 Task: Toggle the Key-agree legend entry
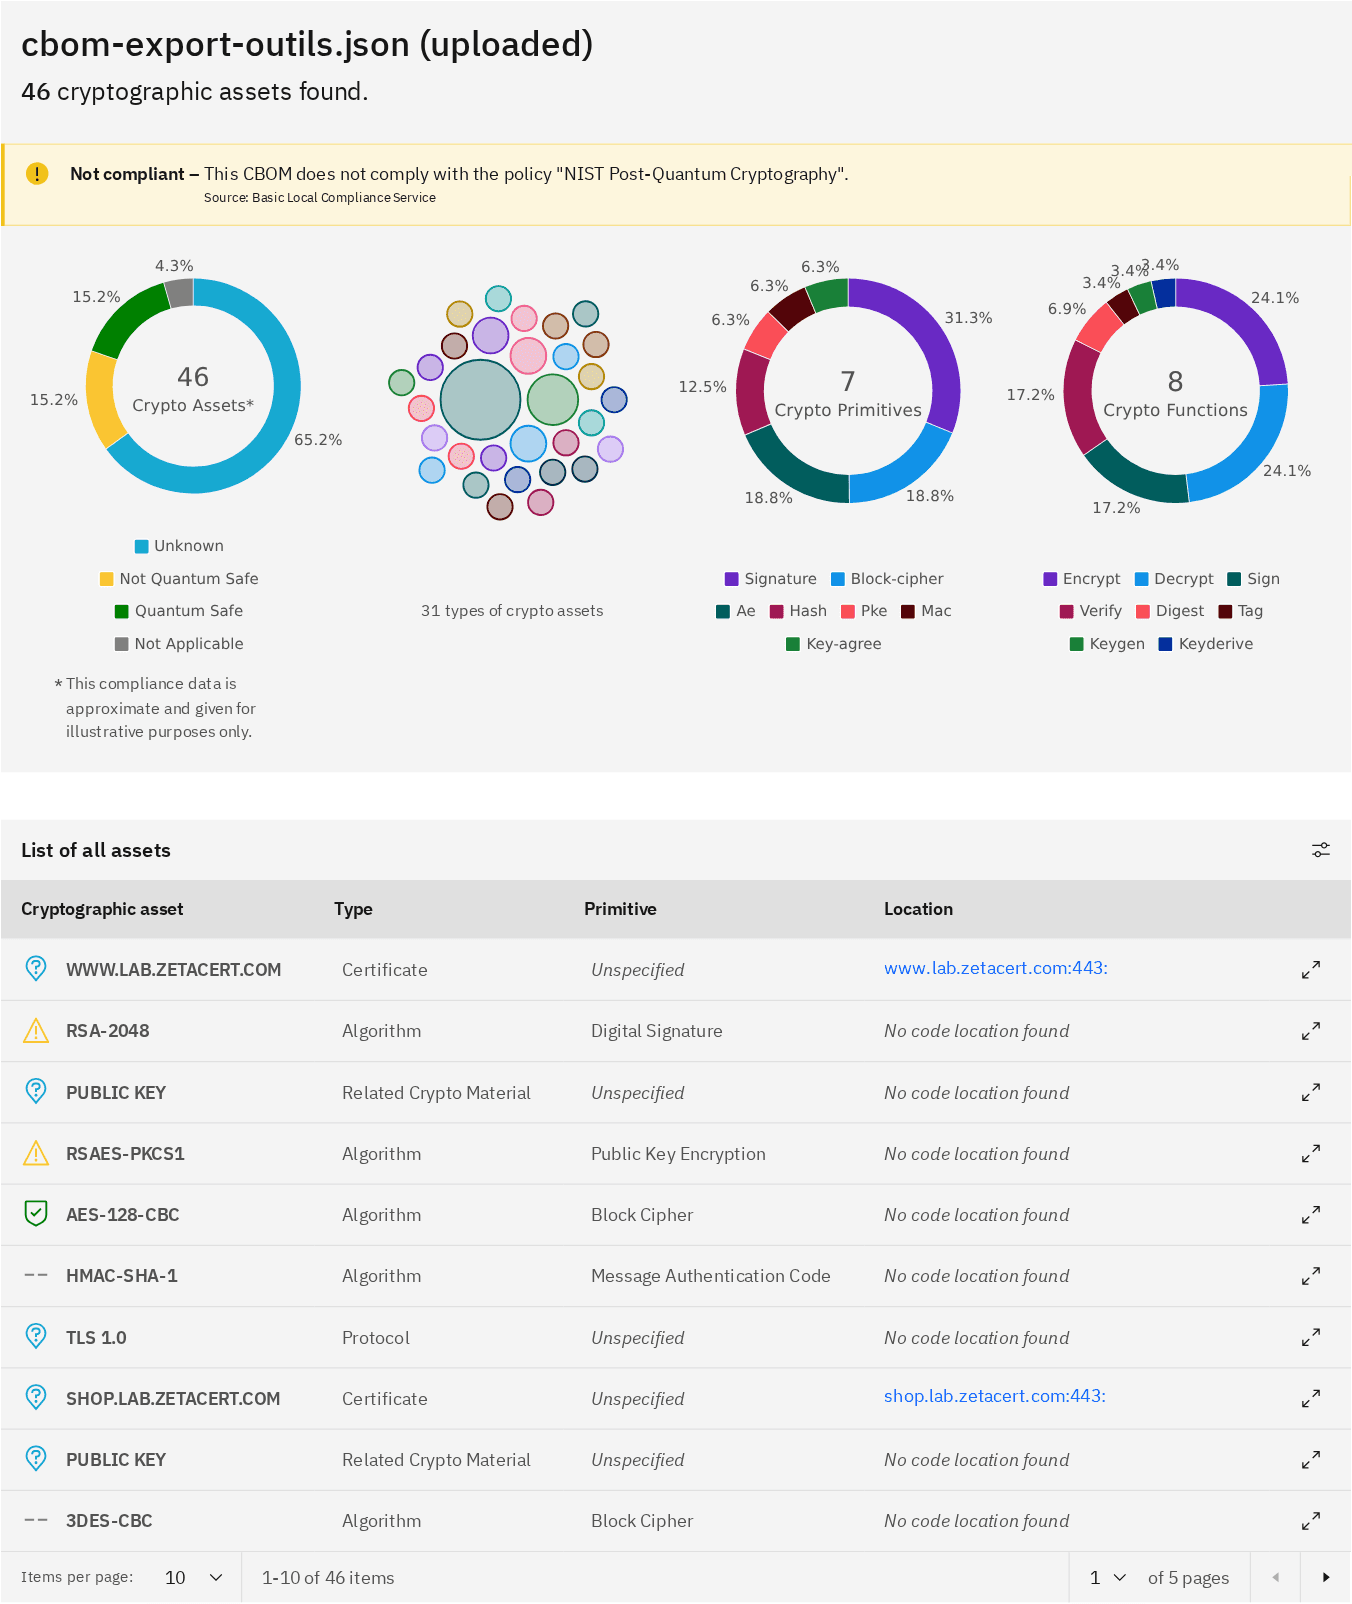pyautogui.click(x=834, y=644)
